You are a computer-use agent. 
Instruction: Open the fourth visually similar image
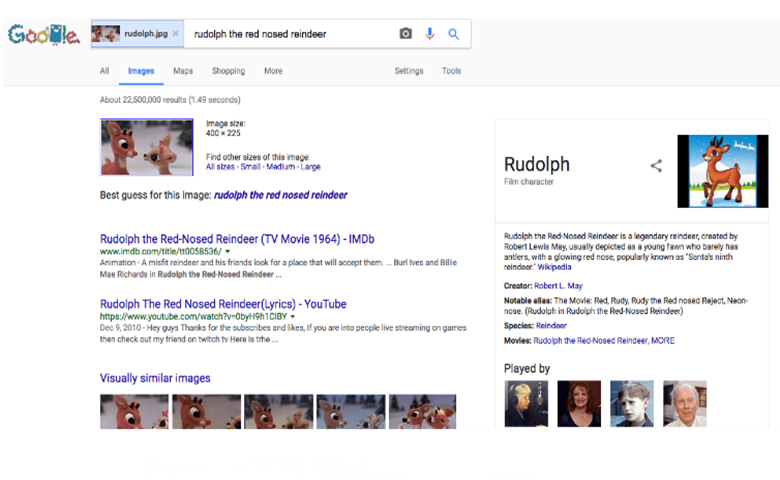pyautogui.click(x=351, y=411)
